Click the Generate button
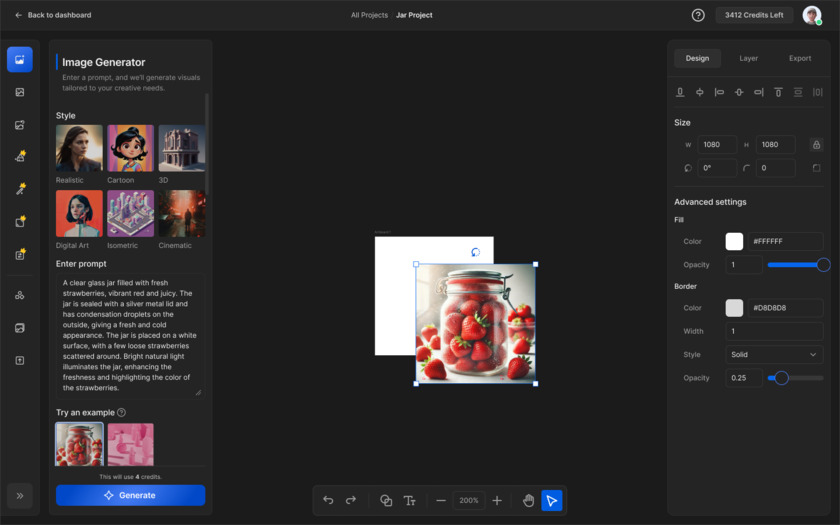Screen dimensions: 840x525 point(130,495)
